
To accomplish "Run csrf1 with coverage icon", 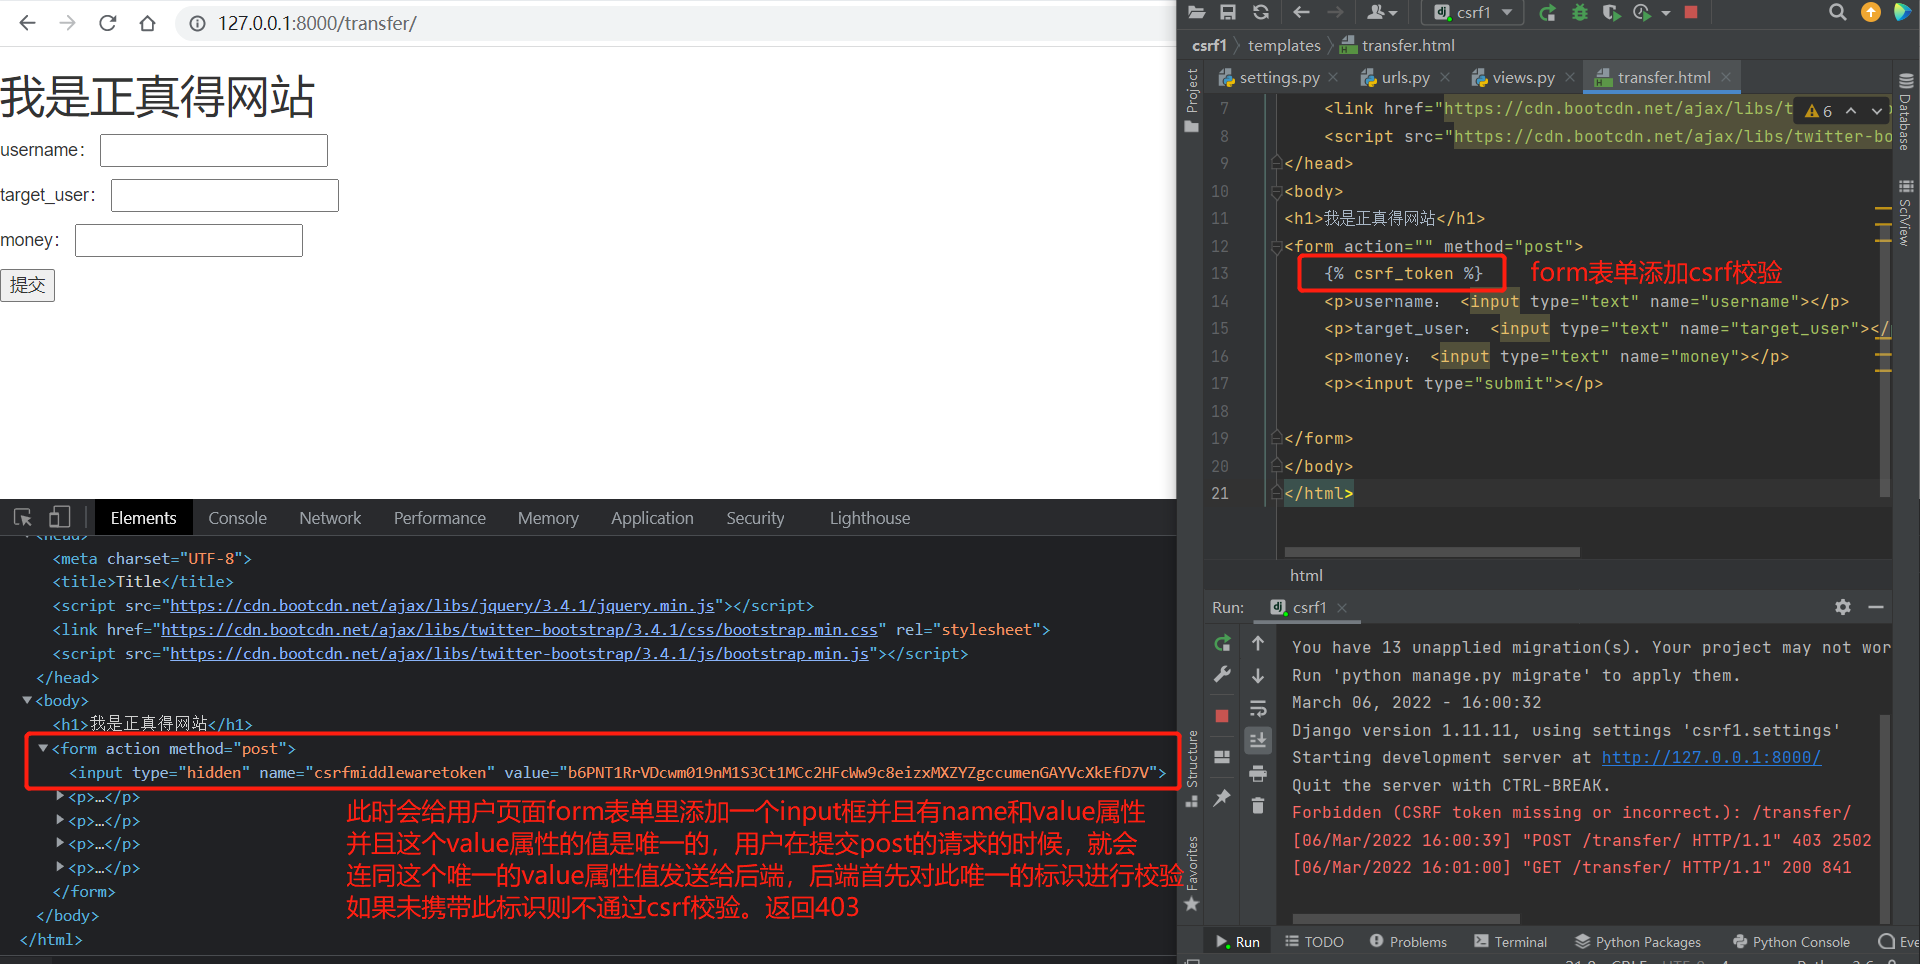I will pos(1610,12).
